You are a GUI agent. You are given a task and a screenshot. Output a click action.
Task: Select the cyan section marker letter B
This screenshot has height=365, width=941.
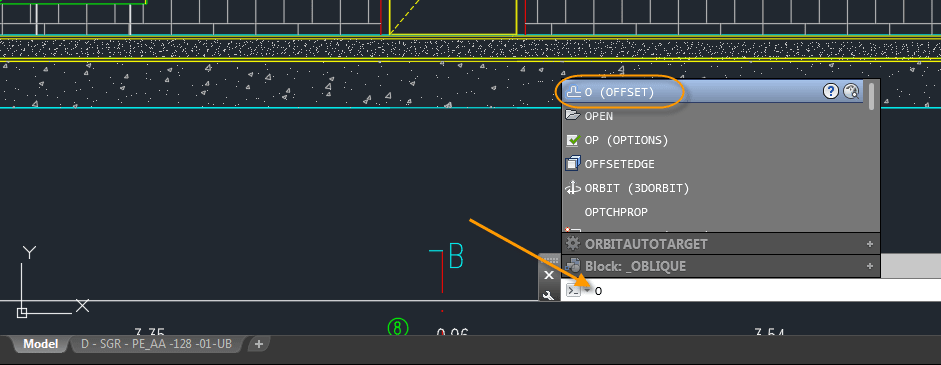456,256
